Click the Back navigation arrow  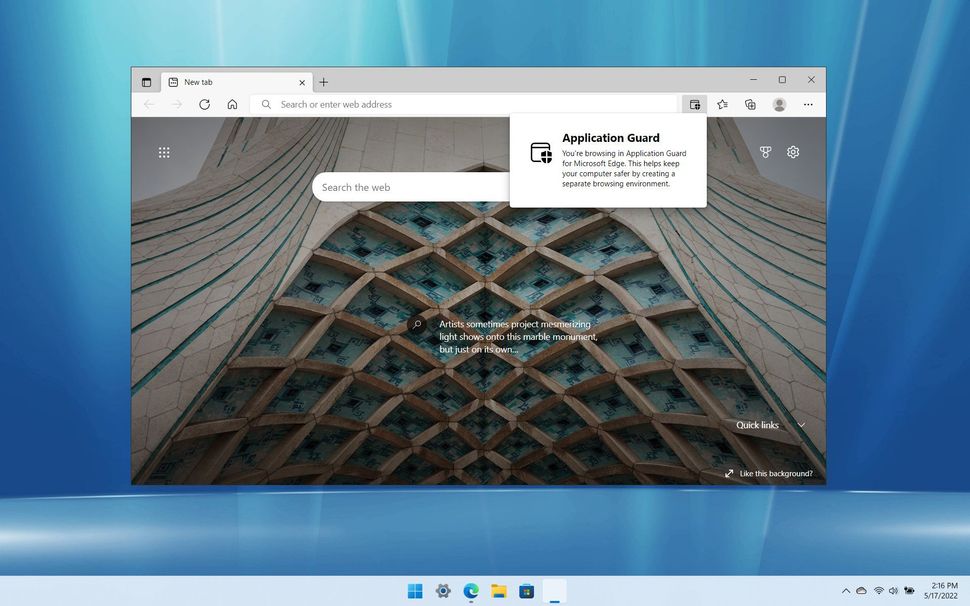[x=148, y=104]
